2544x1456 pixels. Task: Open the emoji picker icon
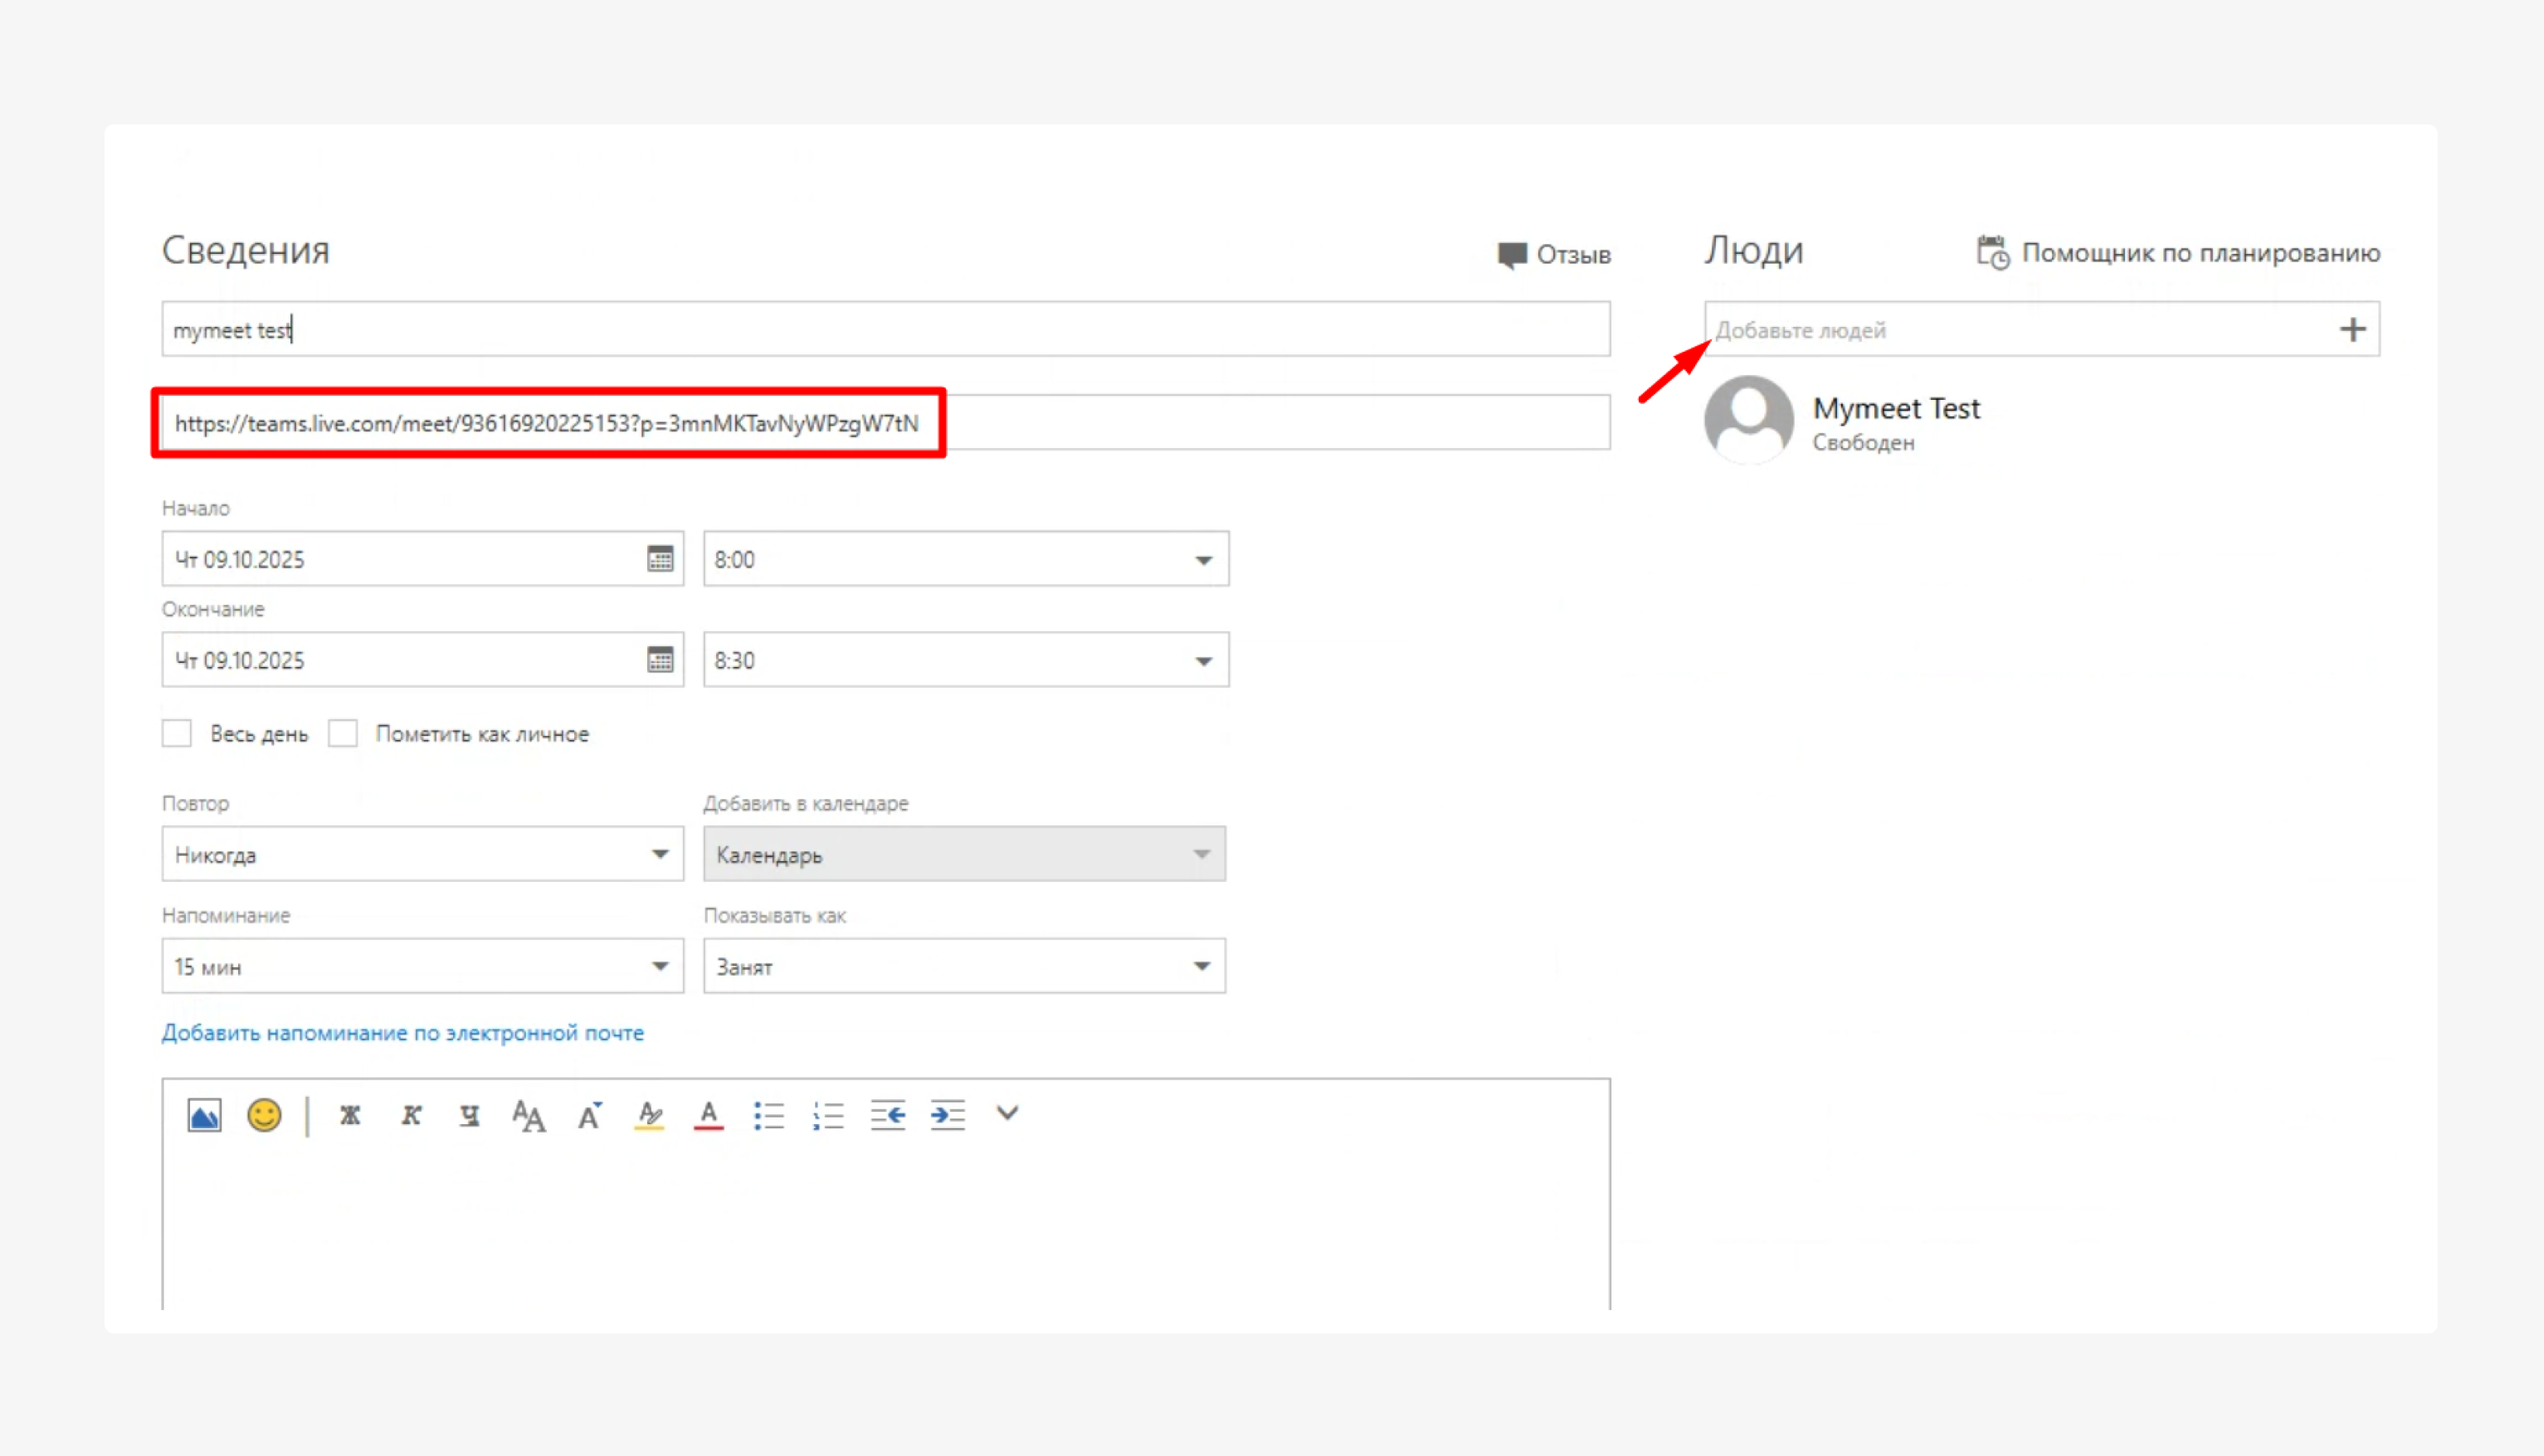[264, 1115]
